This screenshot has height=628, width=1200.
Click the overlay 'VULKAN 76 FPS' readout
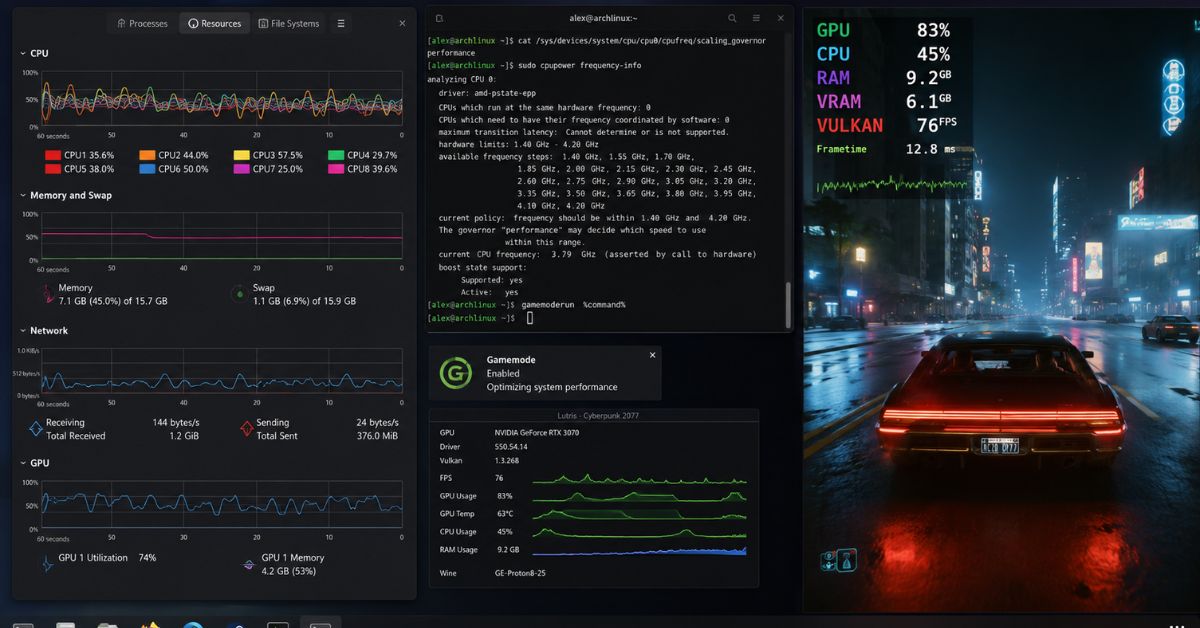pos(886,125)
